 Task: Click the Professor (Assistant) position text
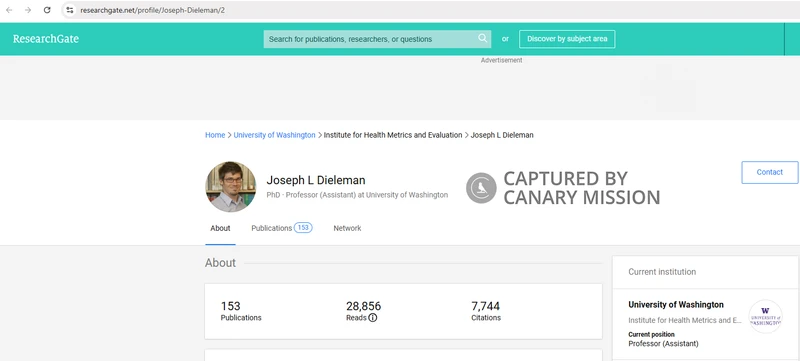click(663, 344)
